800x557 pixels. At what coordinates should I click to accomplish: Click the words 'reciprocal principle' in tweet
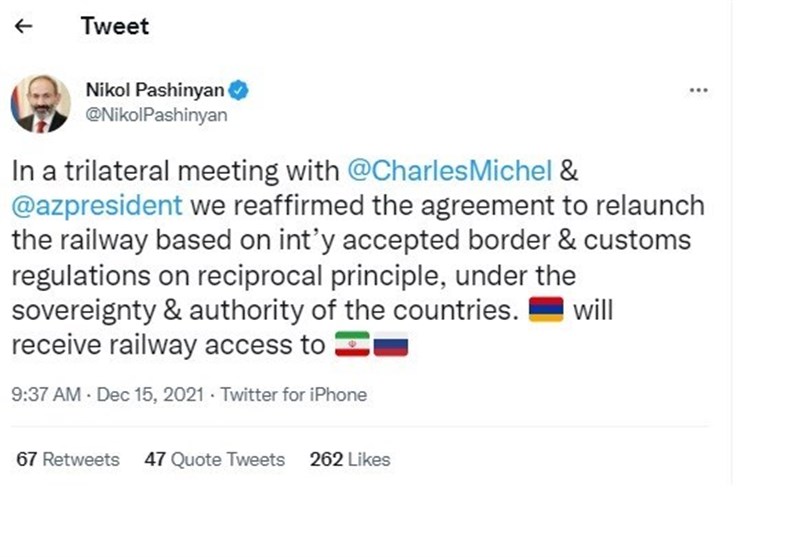point(348,275)
